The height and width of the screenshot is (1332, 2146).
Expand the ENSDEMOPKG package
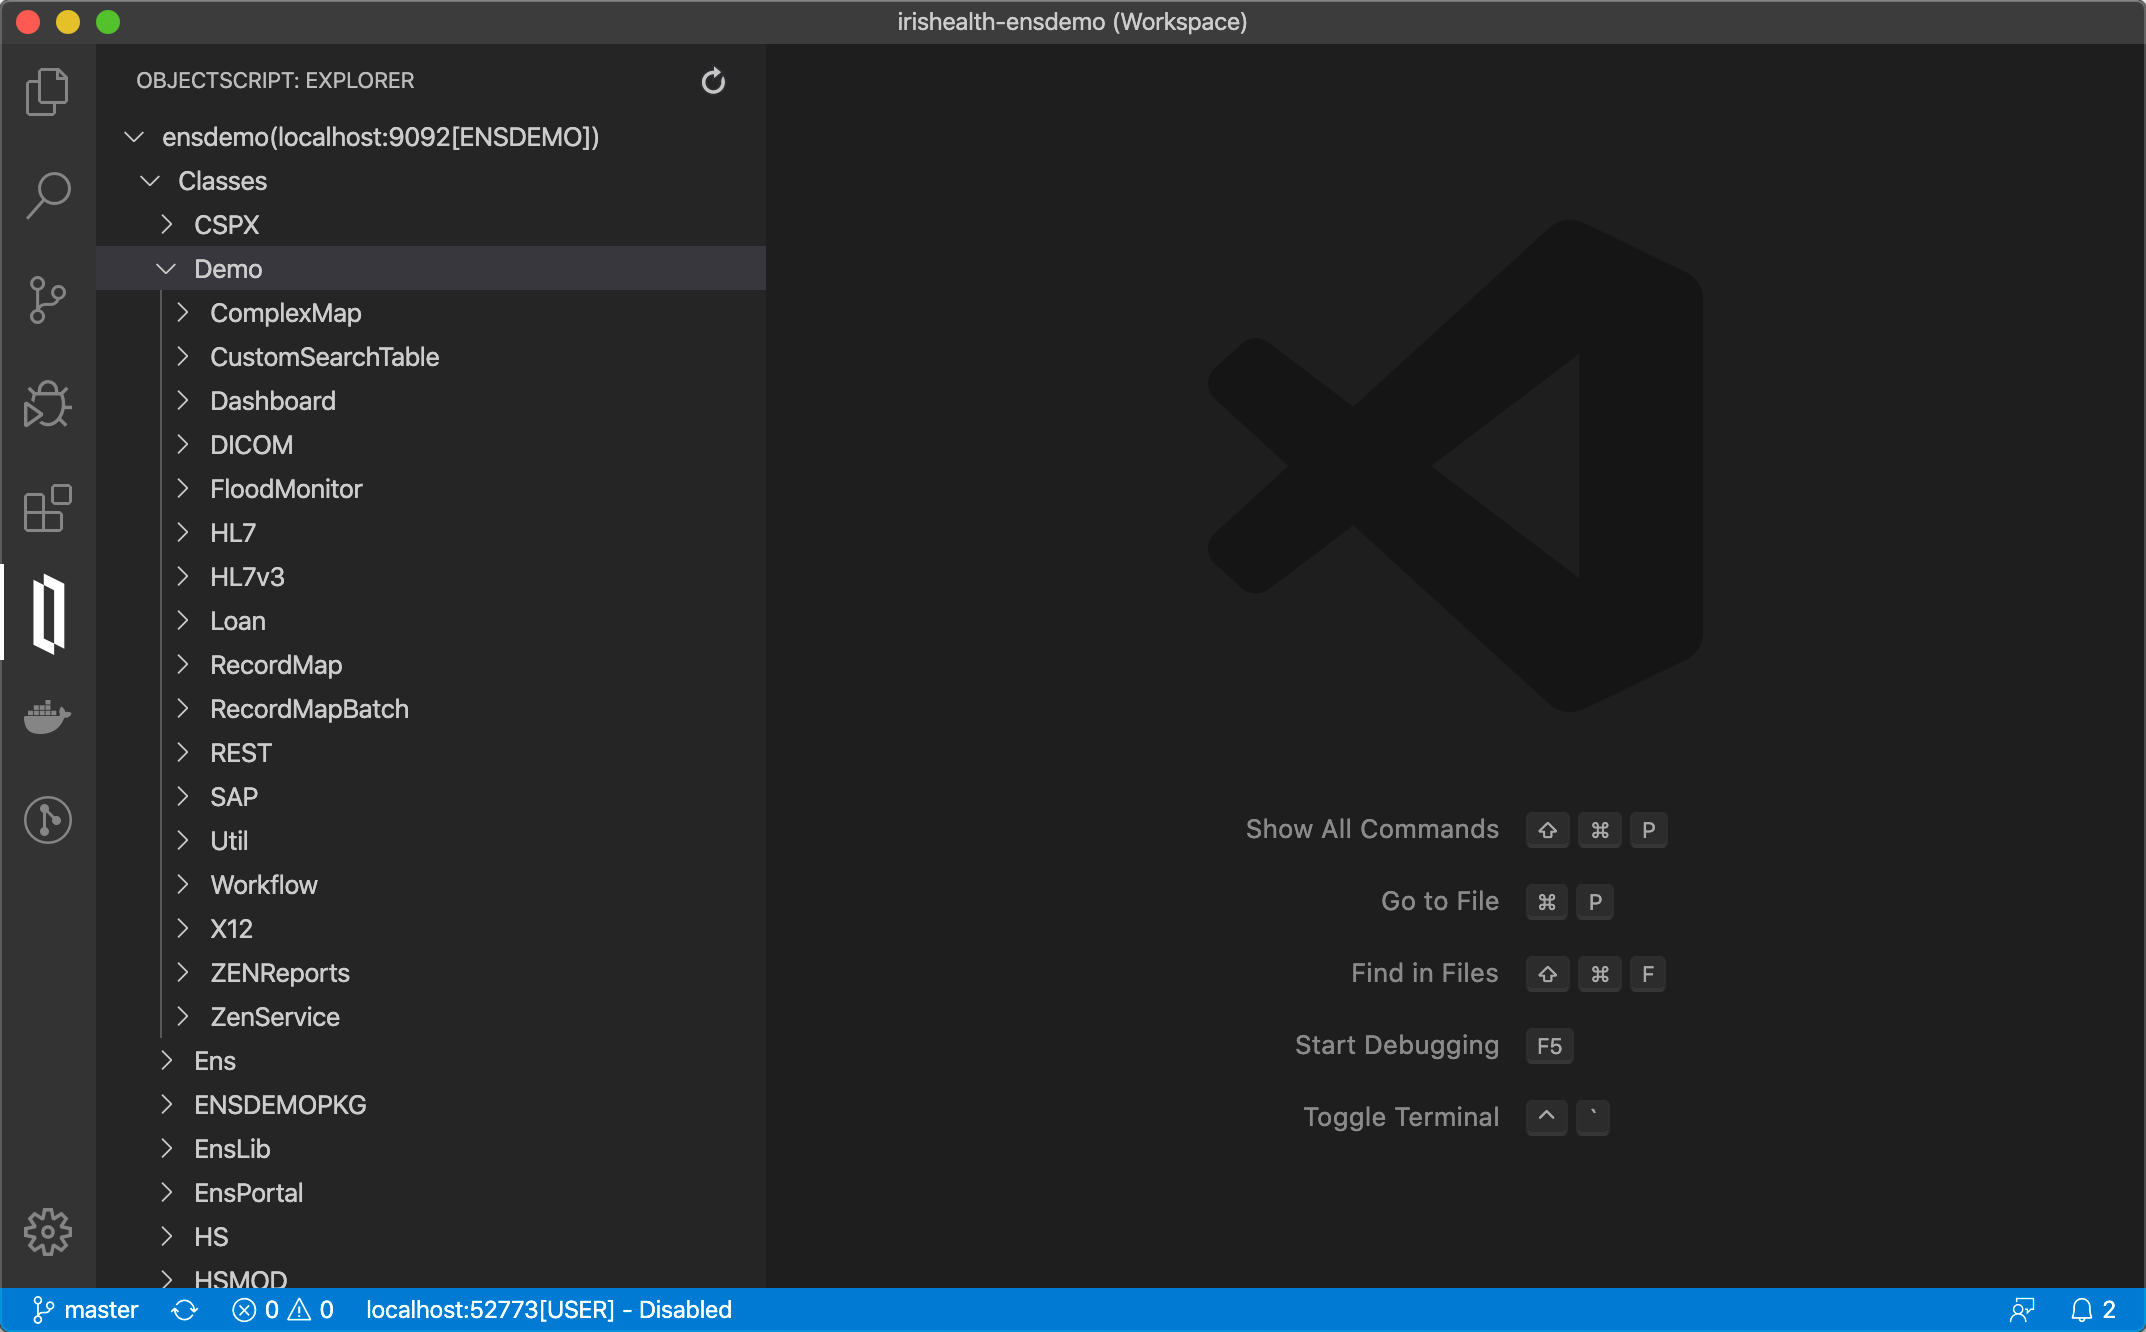click(x=166, y=1105)
